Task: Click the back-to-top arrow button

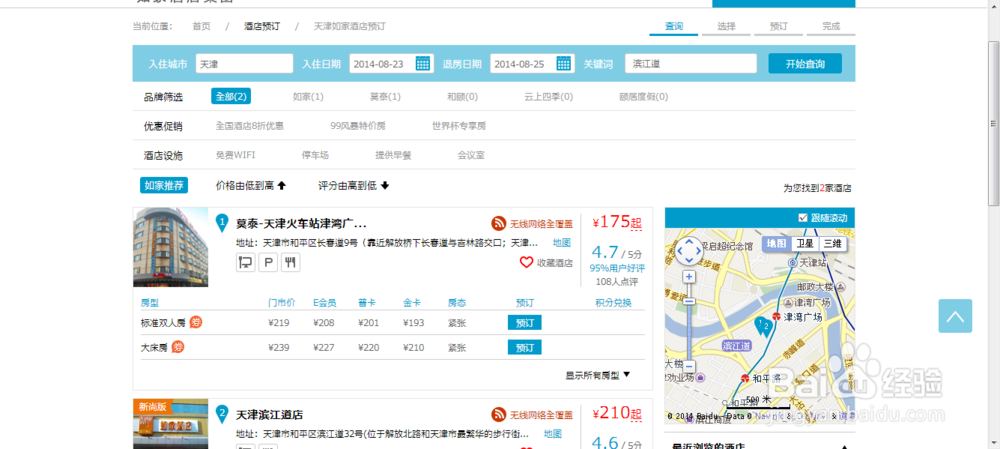Action: pos(955,316)
